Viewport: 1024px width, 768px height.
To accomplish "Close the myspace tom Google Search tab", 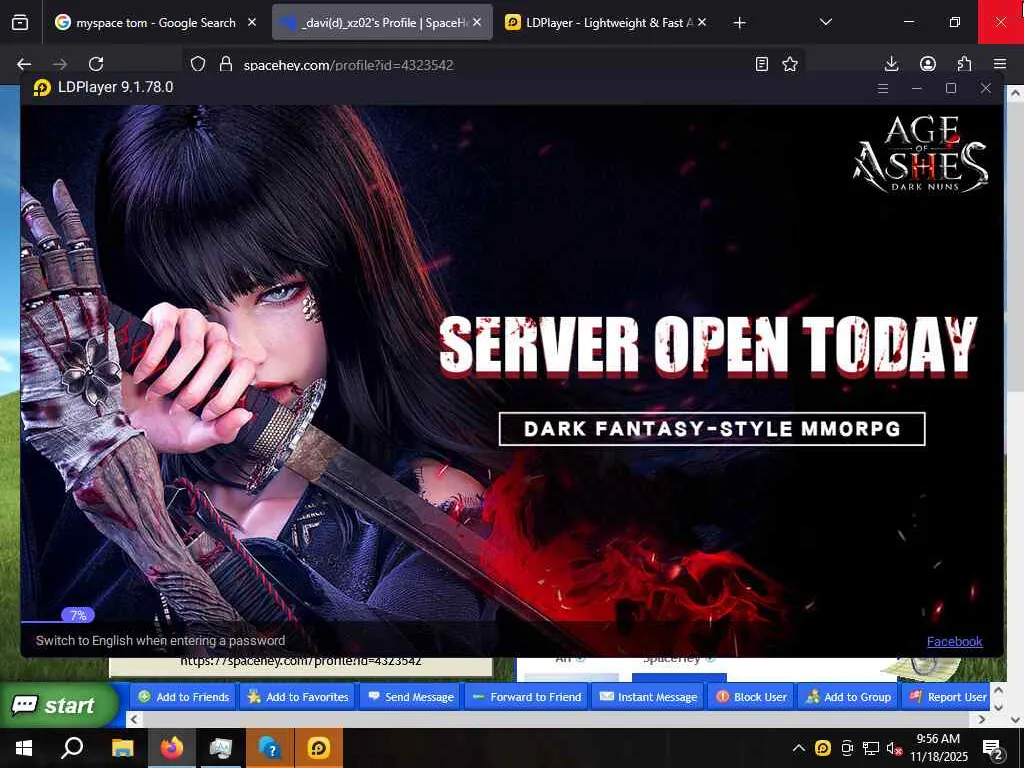I will click(251, 22).
